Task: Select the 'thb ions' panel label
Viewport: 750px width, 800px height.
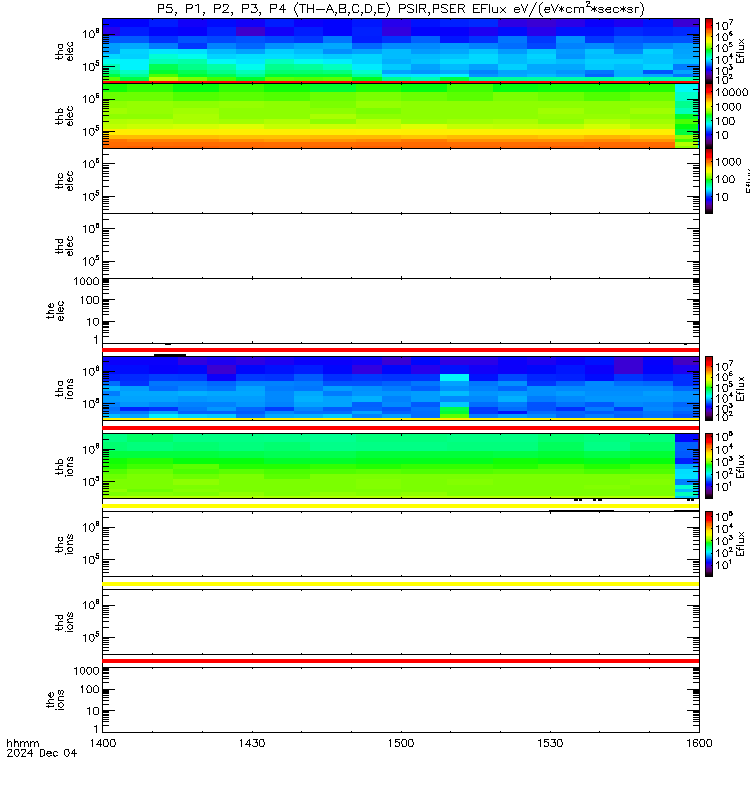Action: coord(64,466)
